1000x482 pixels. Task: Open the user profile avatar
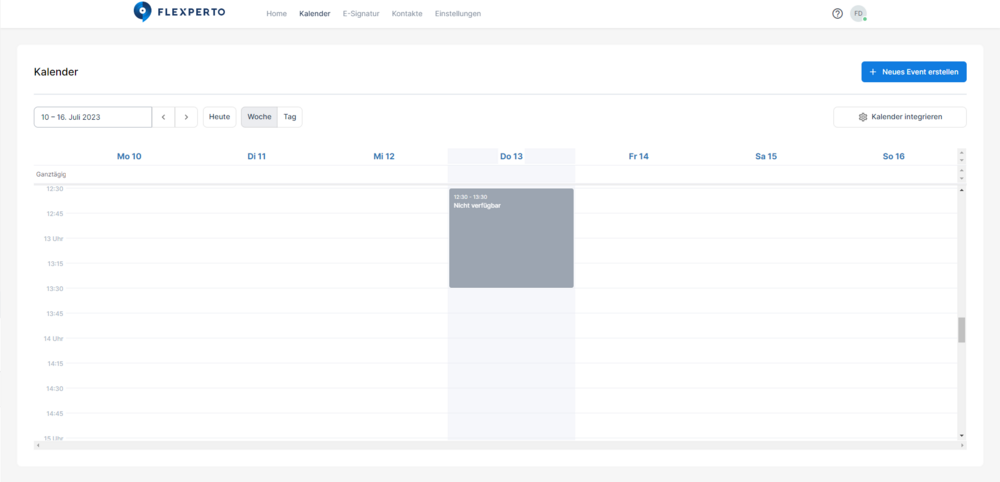pos(858,14)
